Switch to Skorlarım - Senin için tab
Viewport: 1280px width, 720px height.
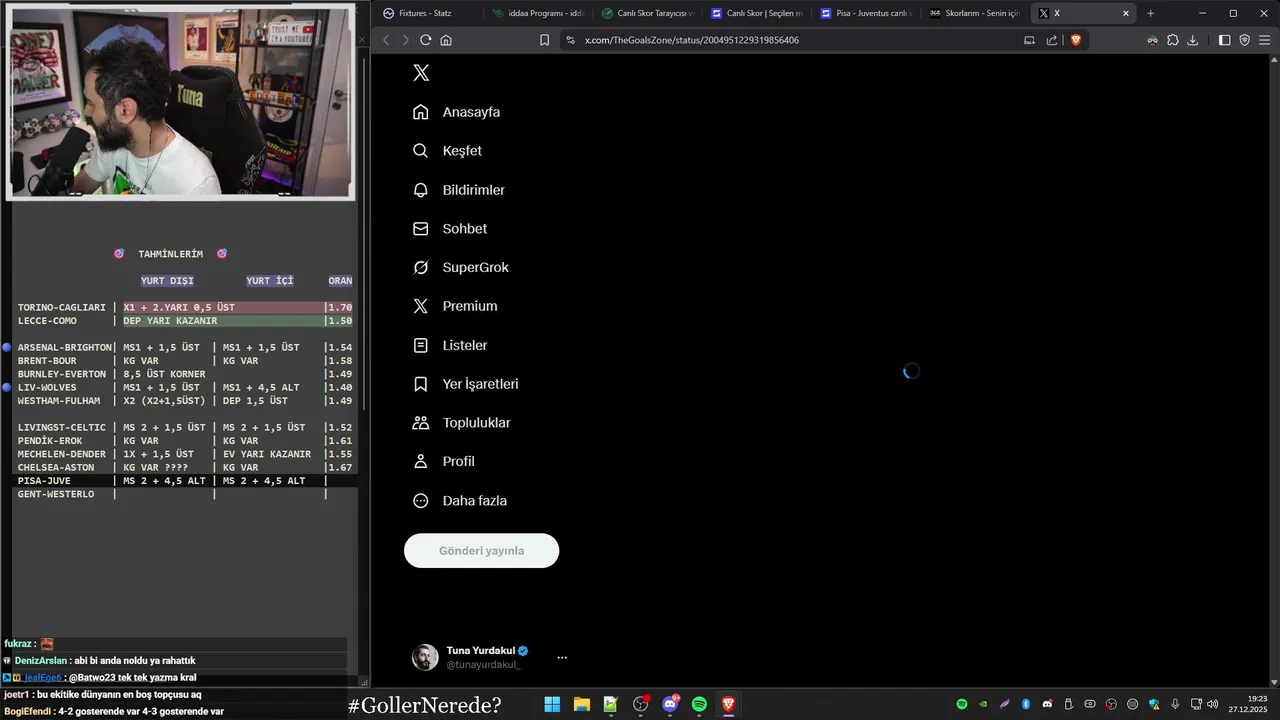[972, 13]
